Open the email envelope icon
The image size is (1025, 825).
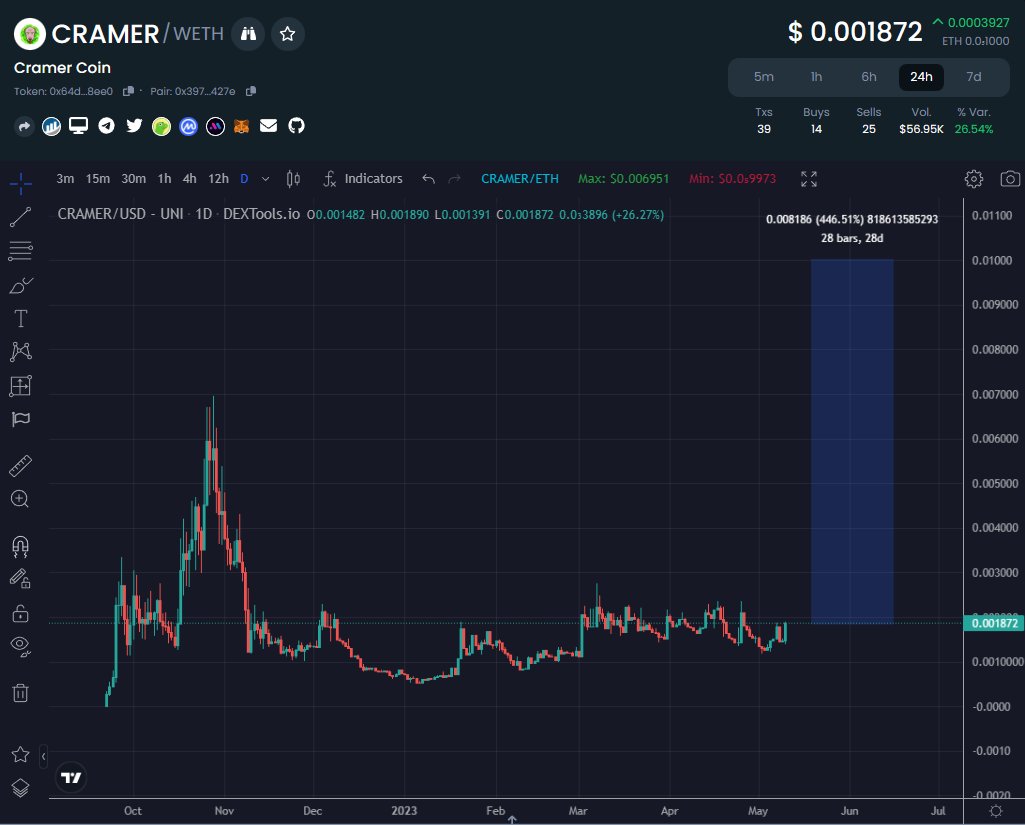click(x=268, y=126)
